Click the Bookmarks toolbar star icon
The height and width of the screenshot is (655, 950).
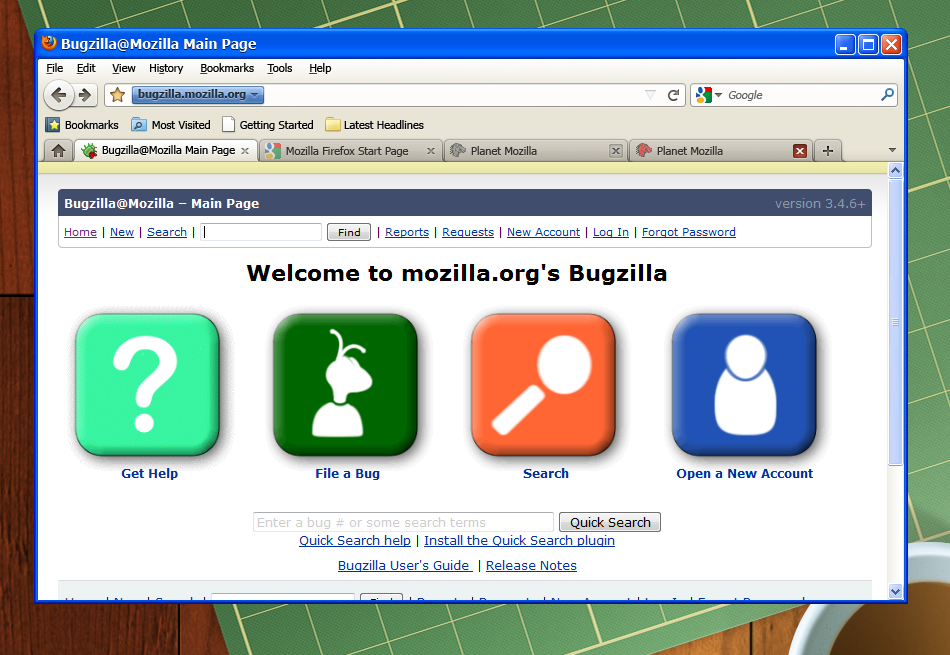pyautogui.click(x=53, y=125)
